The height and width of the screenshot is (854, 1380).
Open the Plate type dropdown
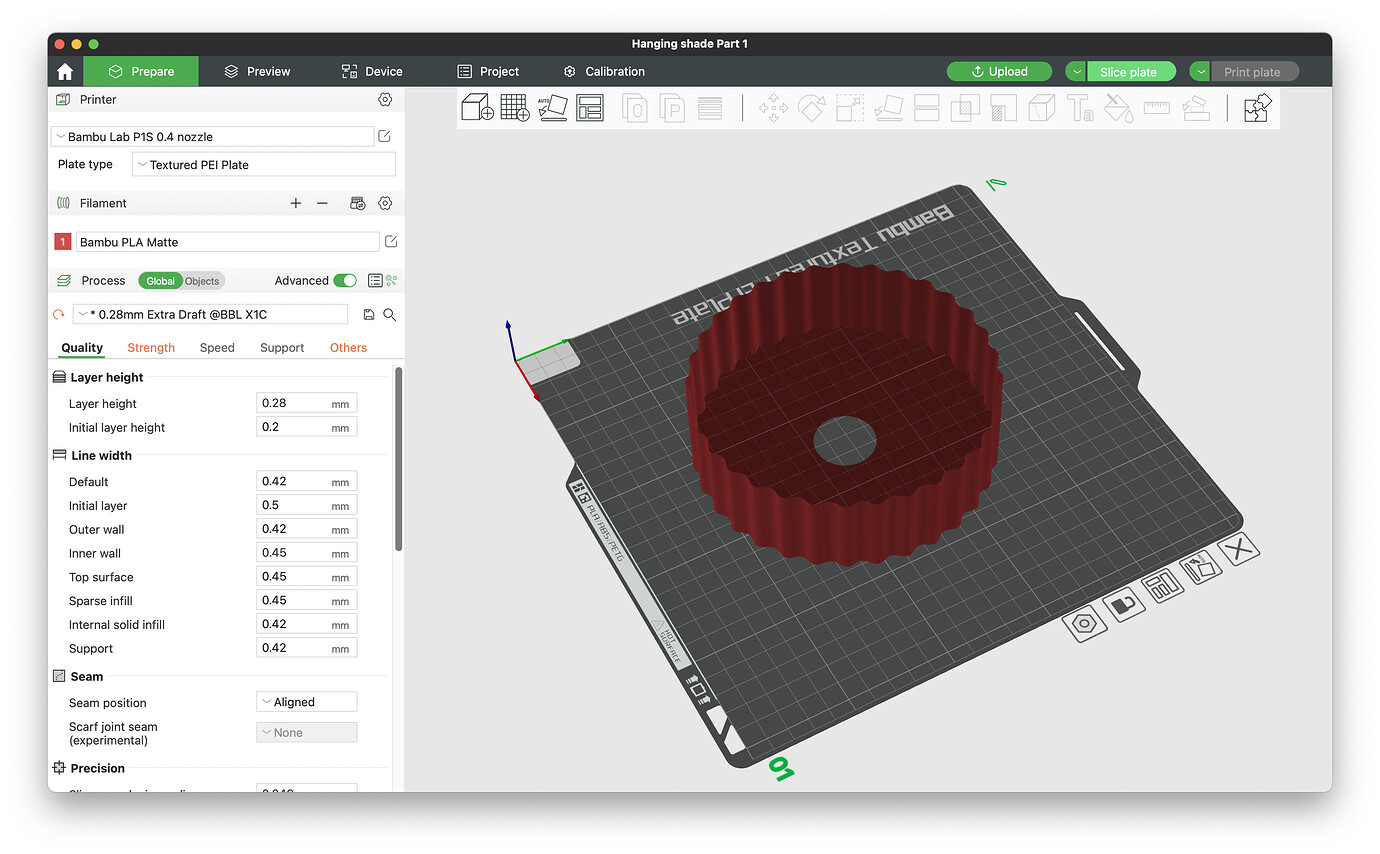click(264, 165)
